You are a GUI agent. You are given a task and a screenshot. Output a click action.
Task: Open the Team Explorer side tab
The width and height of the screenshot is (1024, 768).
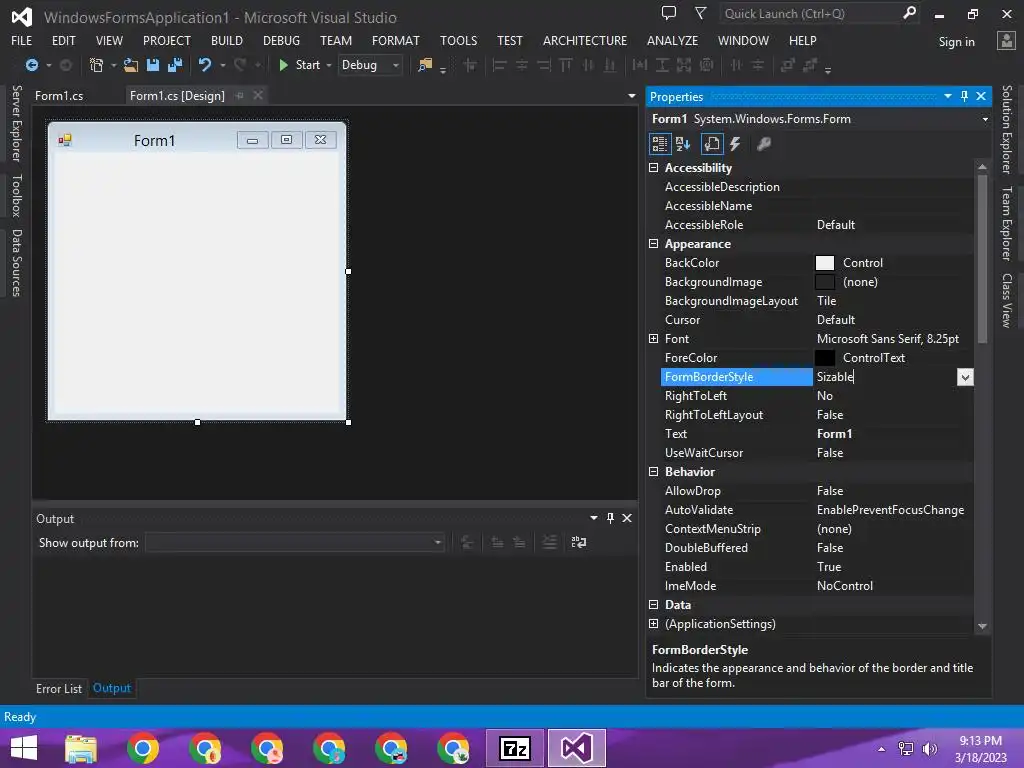pos(1007,223)
